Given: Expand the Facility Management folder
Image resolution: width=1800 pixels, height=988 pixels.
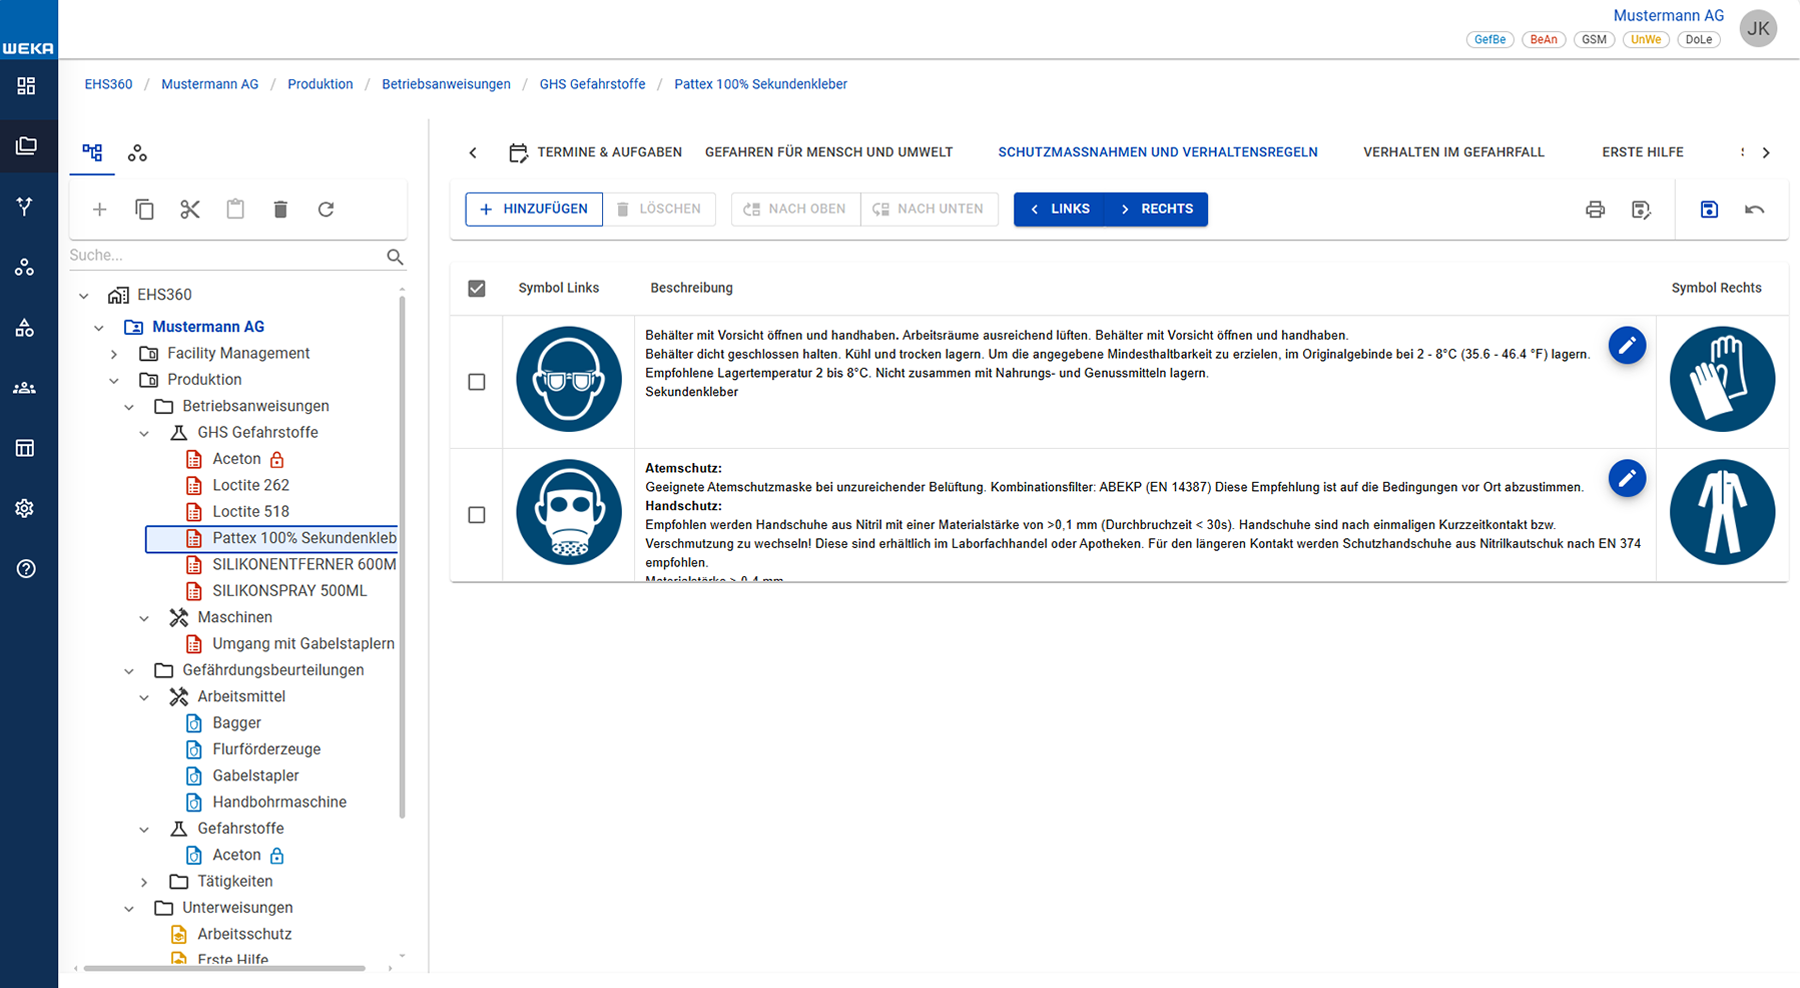Looking at the screenshot, I should (114, 354).
